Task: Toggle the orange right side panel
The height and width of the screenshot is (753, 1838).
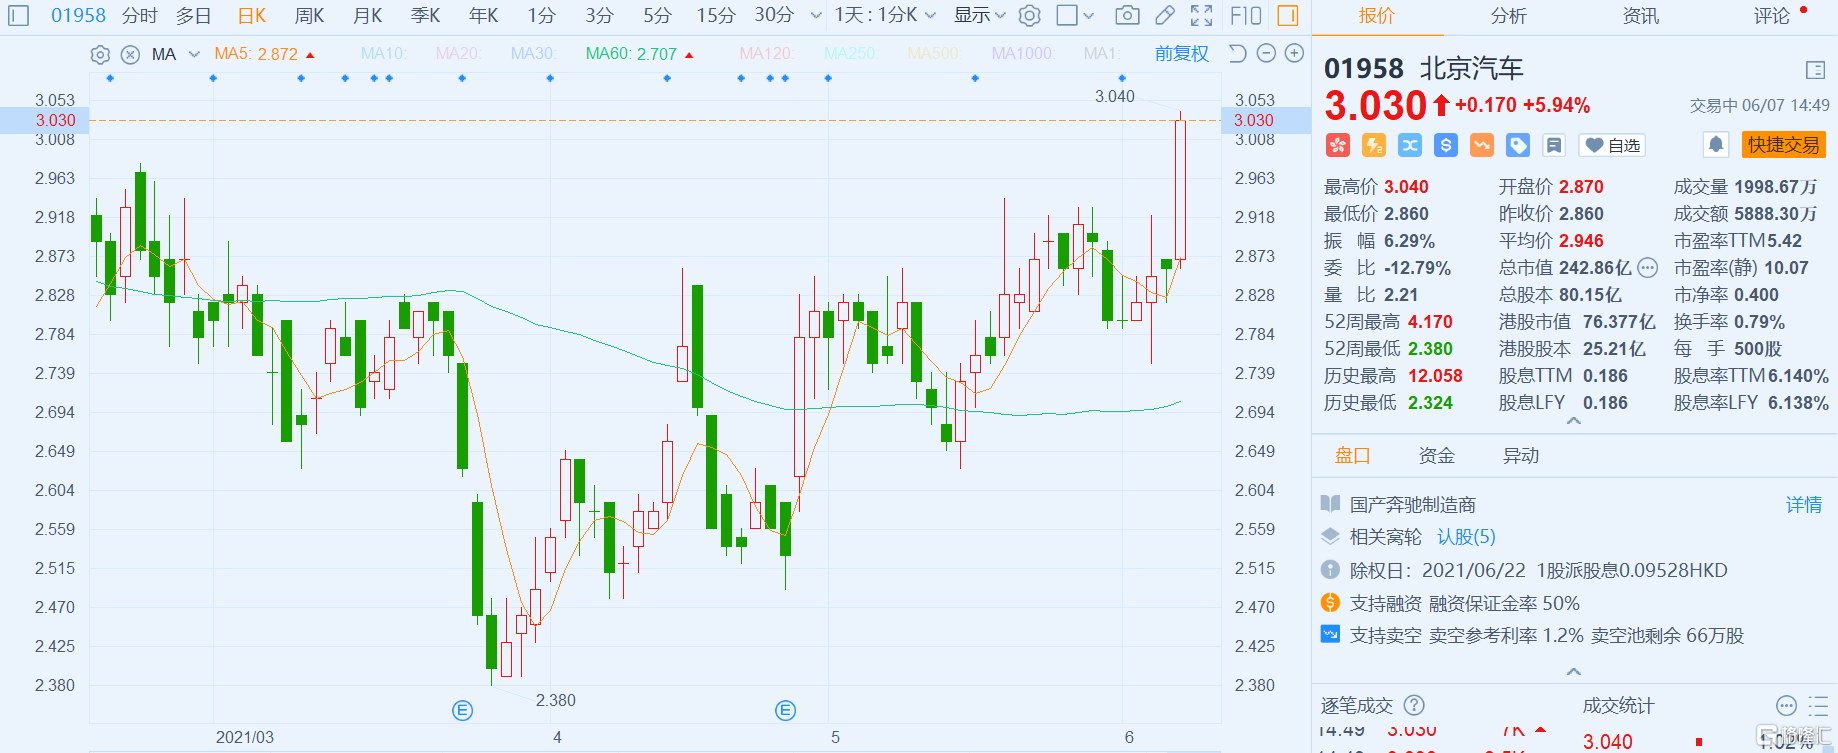Action: coord(1288,16)
